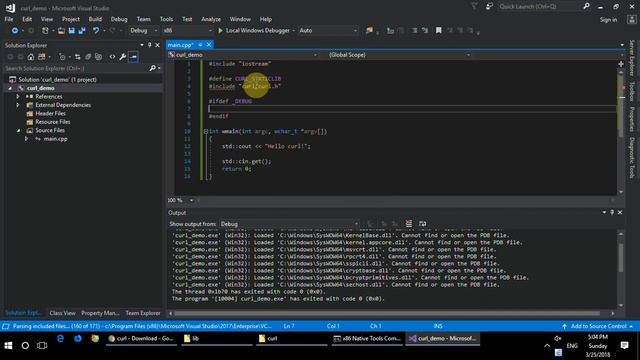Viewport: 640px width, 360px height.
Task: Click the Windows Start button
Action: click(x=9, y=346)
